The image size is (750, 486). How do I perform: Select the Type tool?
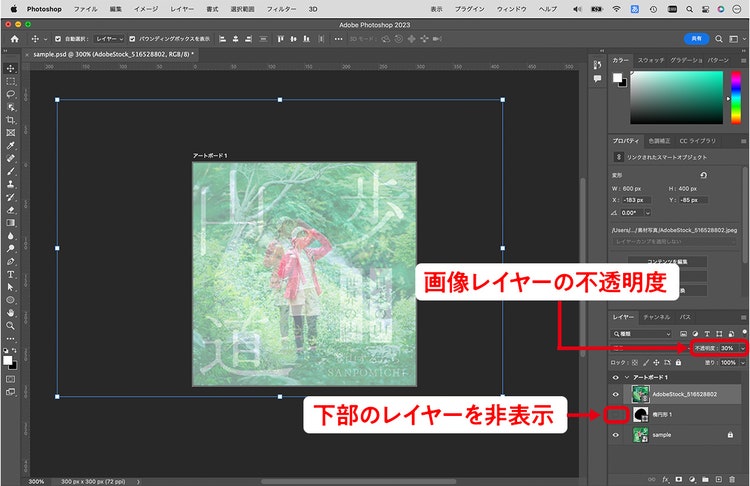click(11, 275)
